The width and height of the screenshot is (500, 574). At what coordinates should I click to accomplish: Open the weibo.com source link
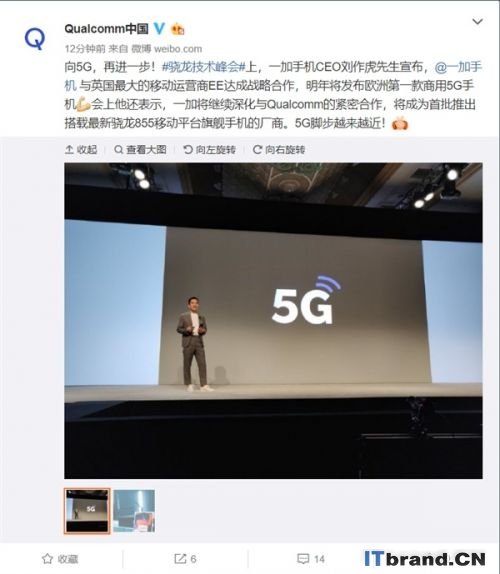click(x=178, y=49)
